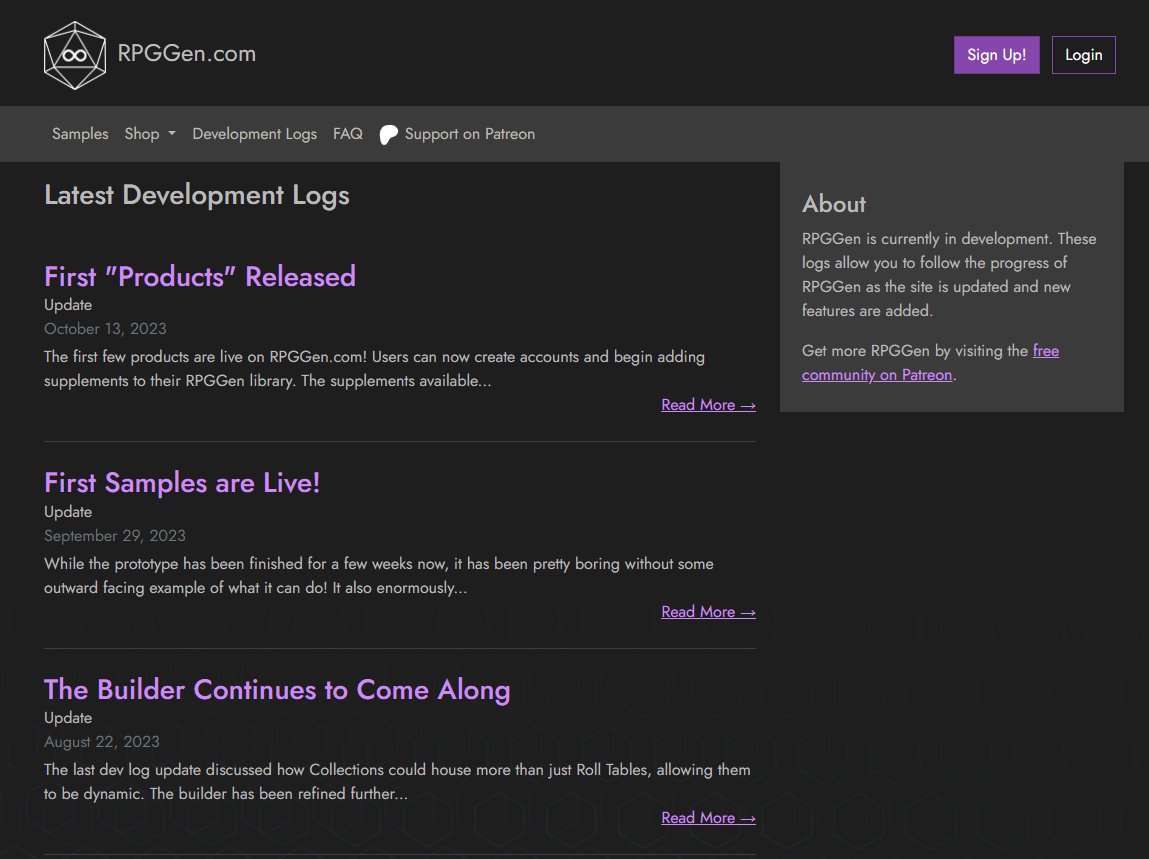
Task: Click the "While the prototype has been finished" excerpt
Action: (379, 575)
